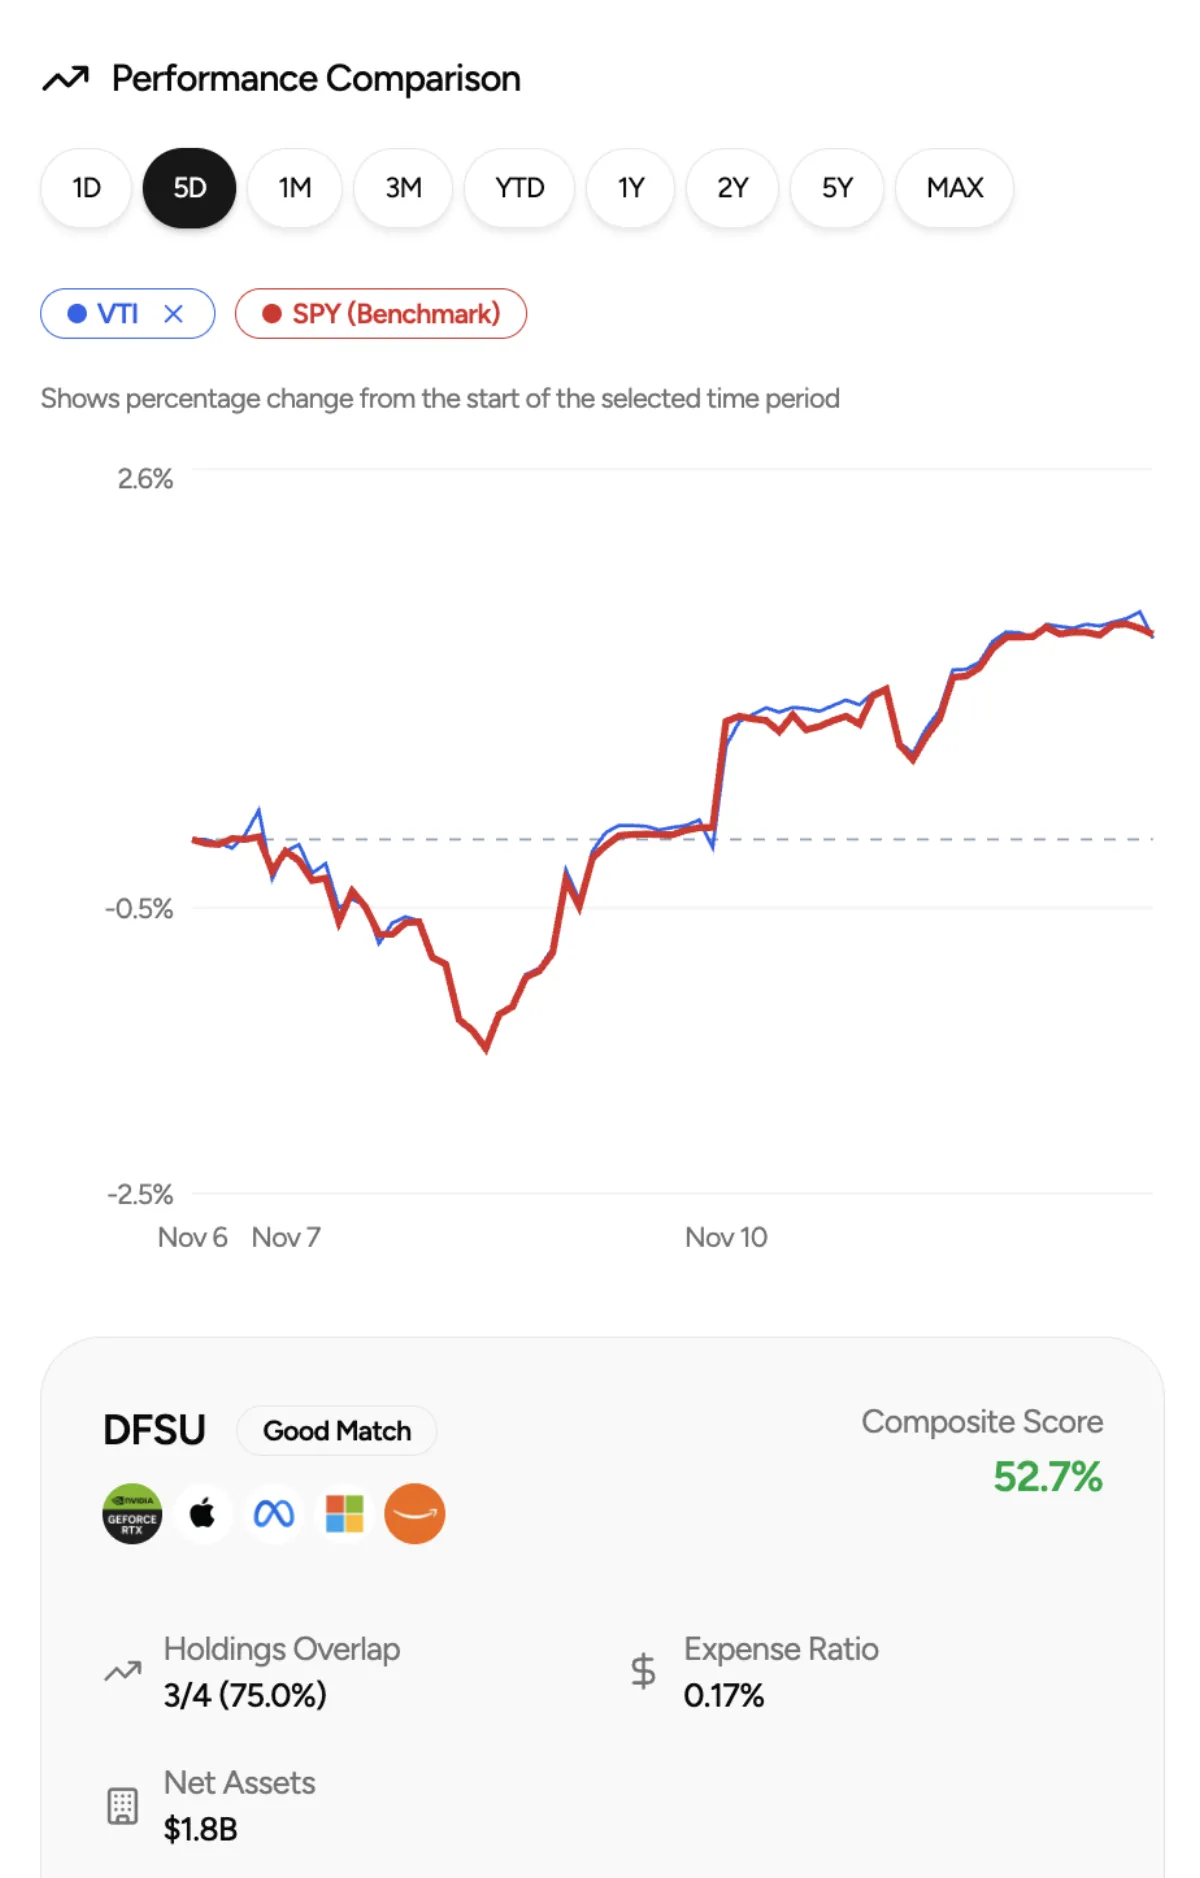Click the Amazon holding logo
This screenshot has width=1200, height=1878.
pos(415,1514)
